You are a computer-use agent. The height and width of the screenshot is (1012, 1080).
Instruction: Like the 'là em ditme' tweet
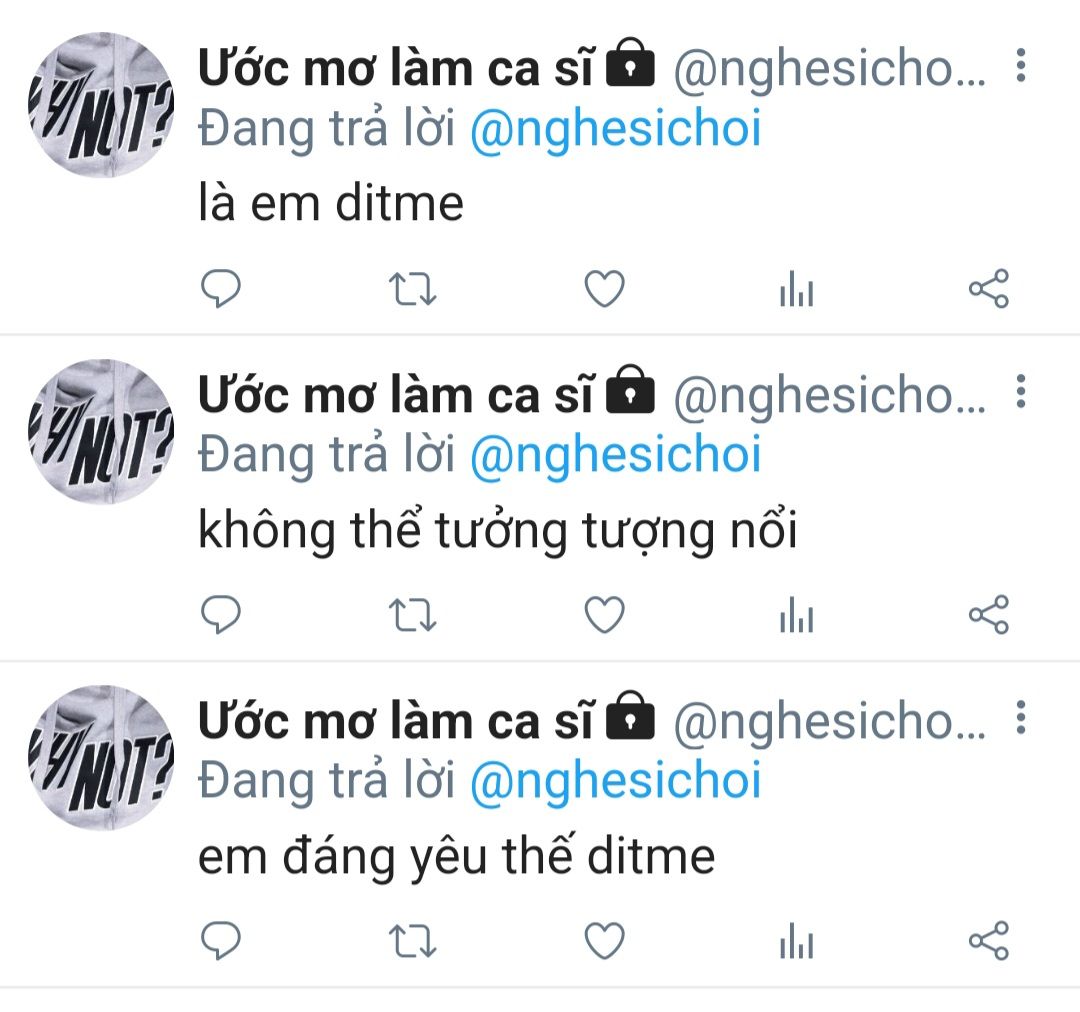click(x=605, y=289)
